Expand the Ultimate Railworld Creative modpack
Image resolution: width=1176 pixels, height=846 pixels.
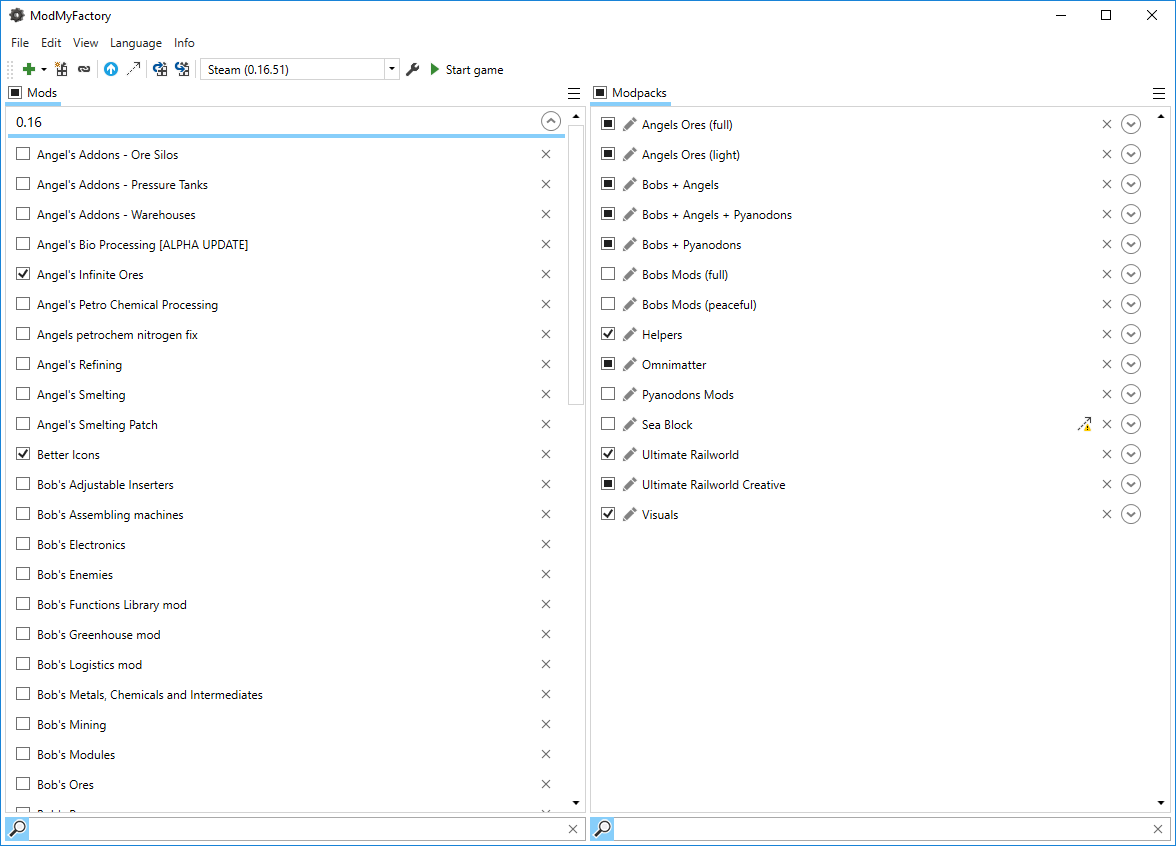click(x=1131, y=484)
